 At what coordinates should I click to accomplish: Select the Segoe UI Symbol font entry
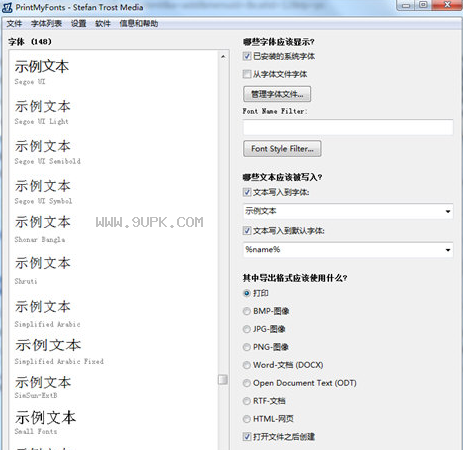tap(43, 192)
